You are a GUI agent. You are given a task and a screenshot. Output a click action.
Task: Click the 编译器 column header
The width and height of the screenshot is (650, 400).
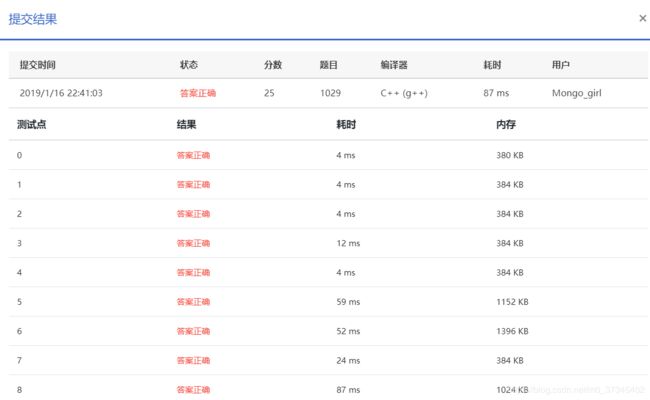394,65
